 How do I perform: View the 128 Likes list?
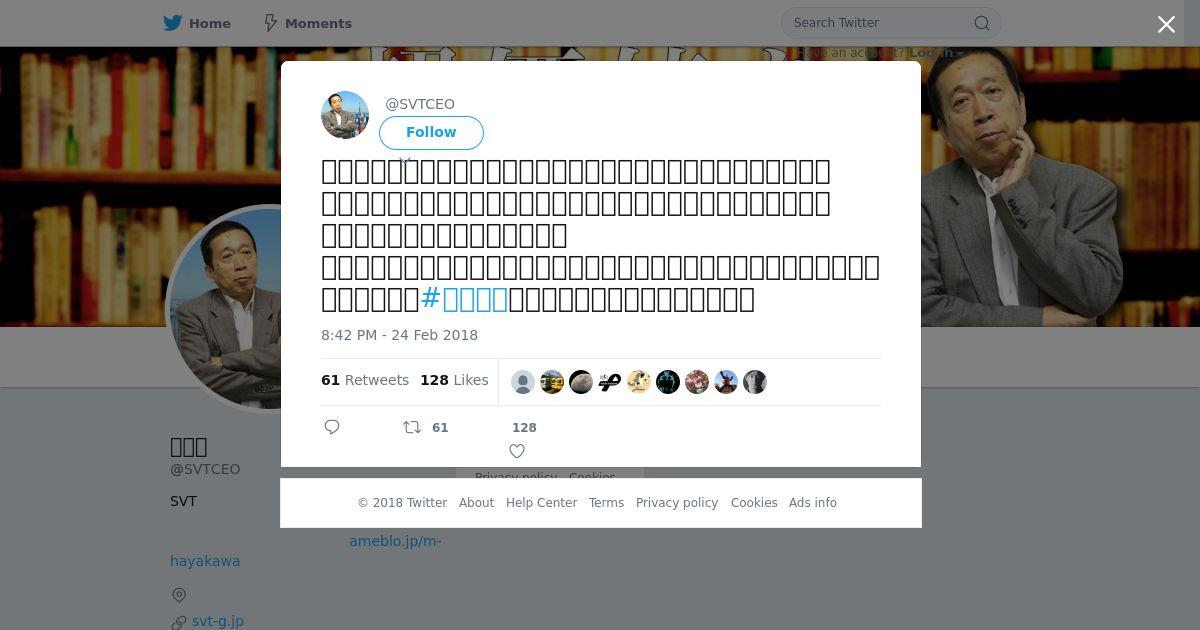pos(454,380)
